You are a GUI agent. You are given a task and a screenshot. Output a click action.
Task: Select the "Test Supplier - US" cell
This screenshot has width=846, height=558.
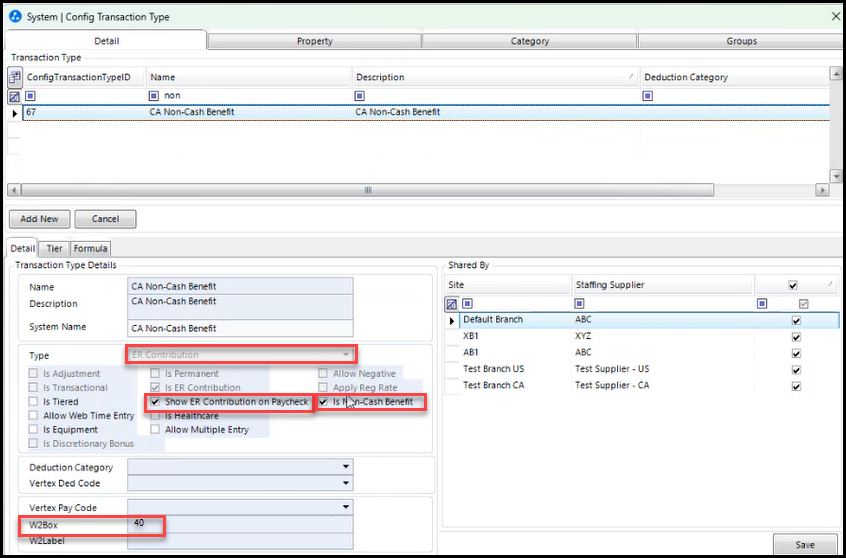pos(663,369)
